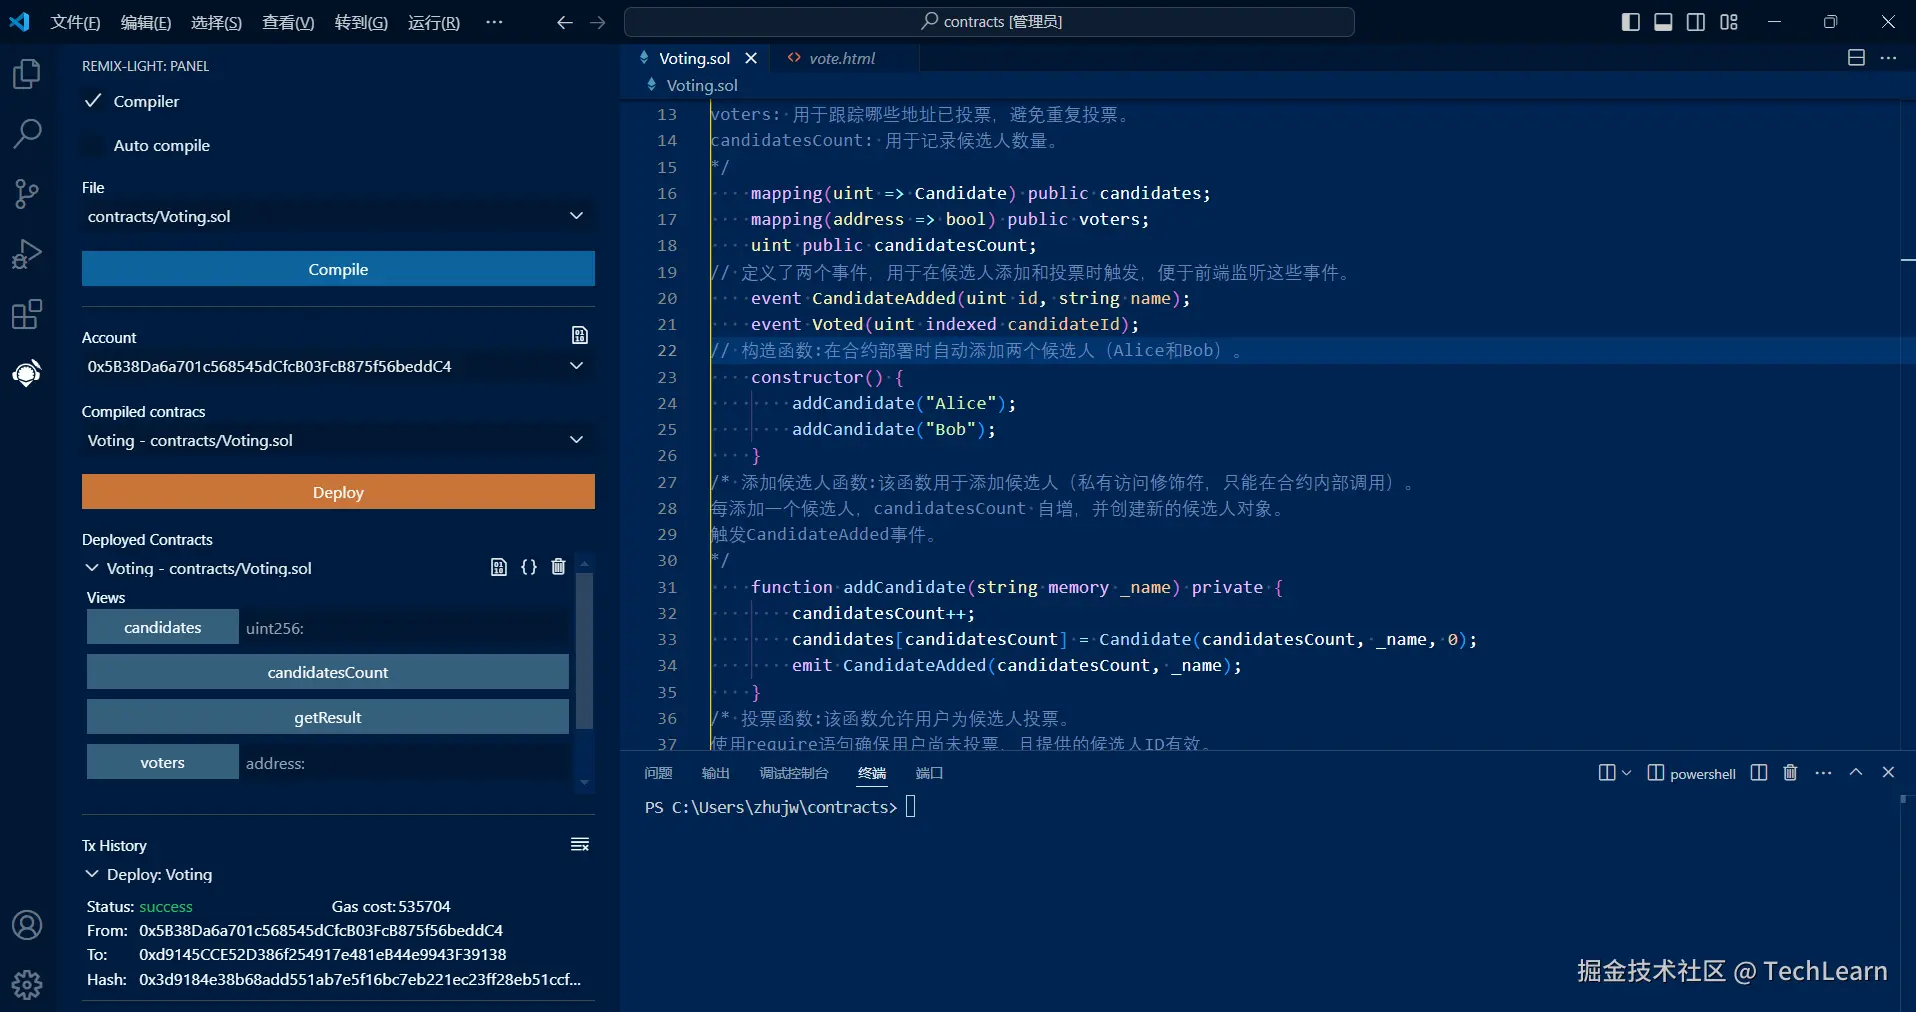This screenshot has height=1012, width=1916.
Task: Go back with the navigation arrow
Action: 565,22
